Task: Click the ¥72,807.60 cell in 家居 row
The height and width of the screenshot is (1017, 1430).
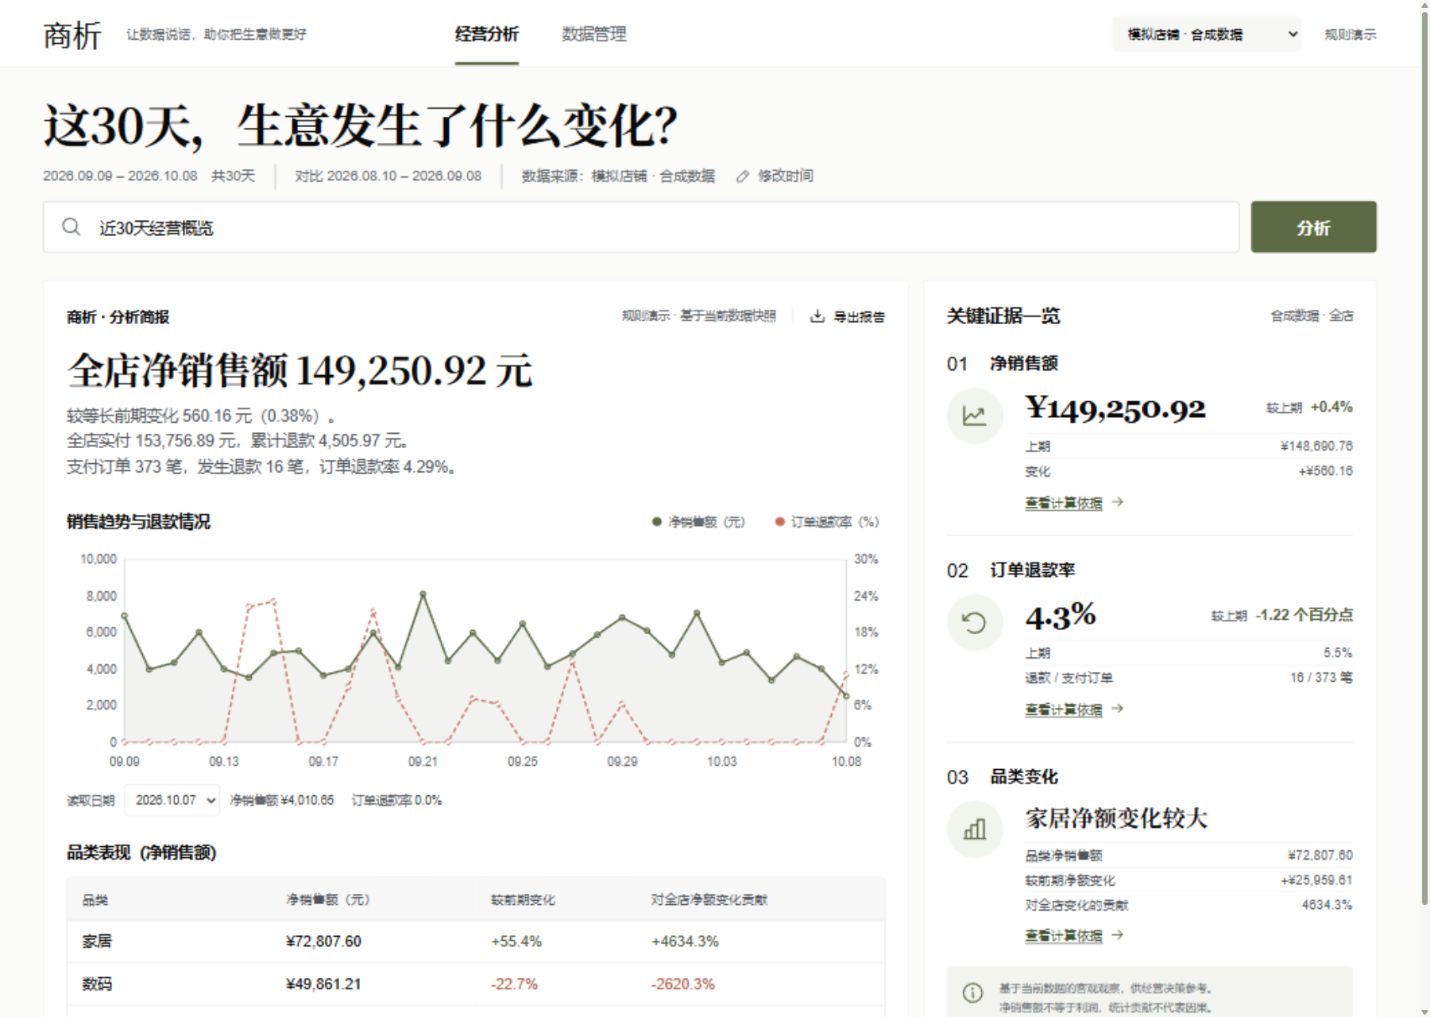Action: (323, 941)
